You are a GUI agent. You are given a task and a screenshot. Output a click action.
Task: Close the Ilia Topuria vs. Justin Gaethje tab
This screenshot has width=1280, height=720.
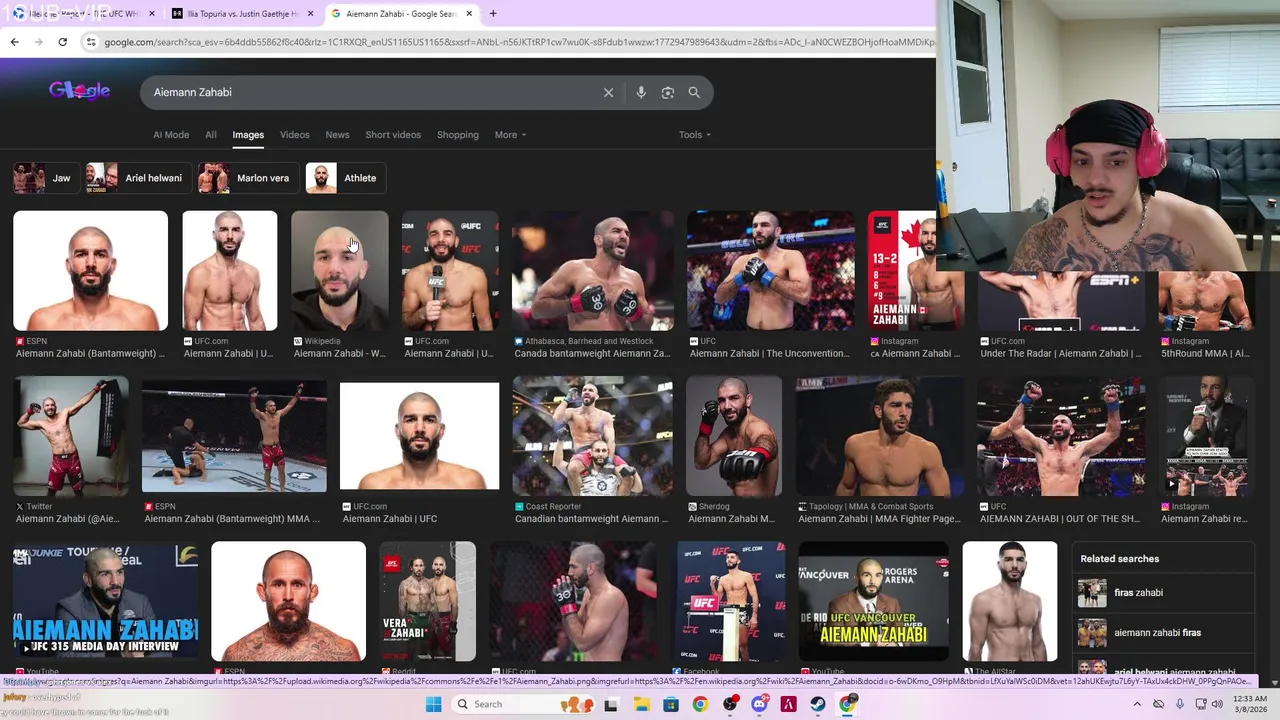(x=310, y=13)
